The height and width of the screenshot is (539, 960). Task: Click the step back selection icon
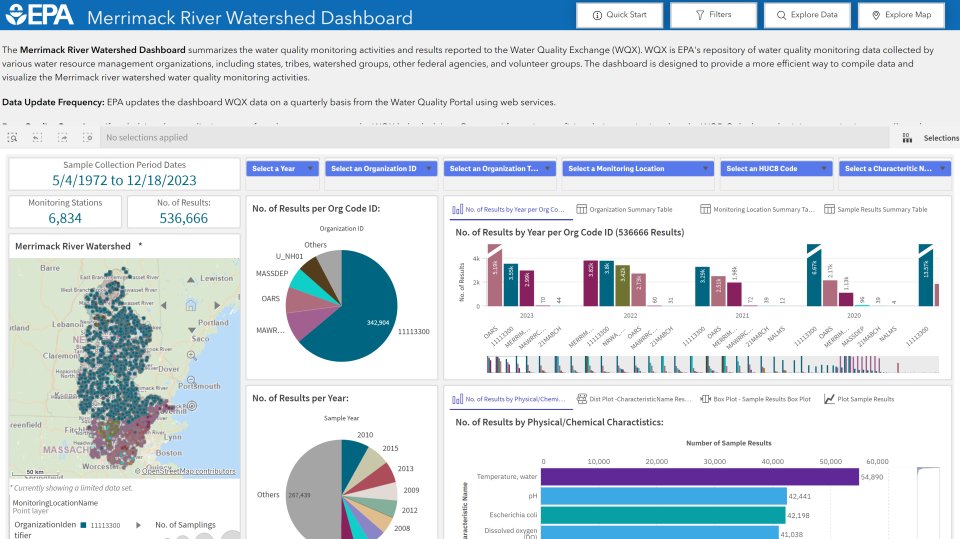(x=39, y=138)
